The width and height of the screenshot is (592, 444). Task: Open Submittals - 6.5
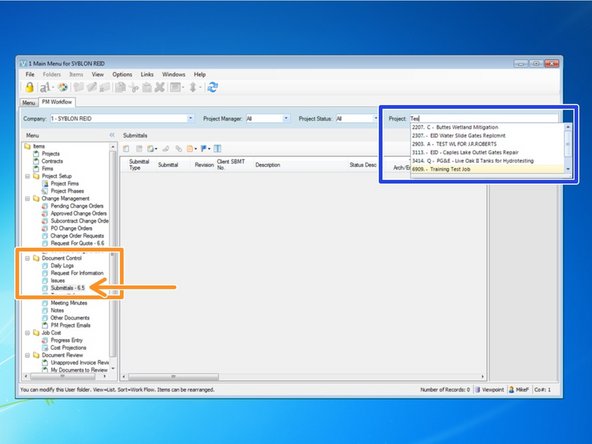(68, 288)
